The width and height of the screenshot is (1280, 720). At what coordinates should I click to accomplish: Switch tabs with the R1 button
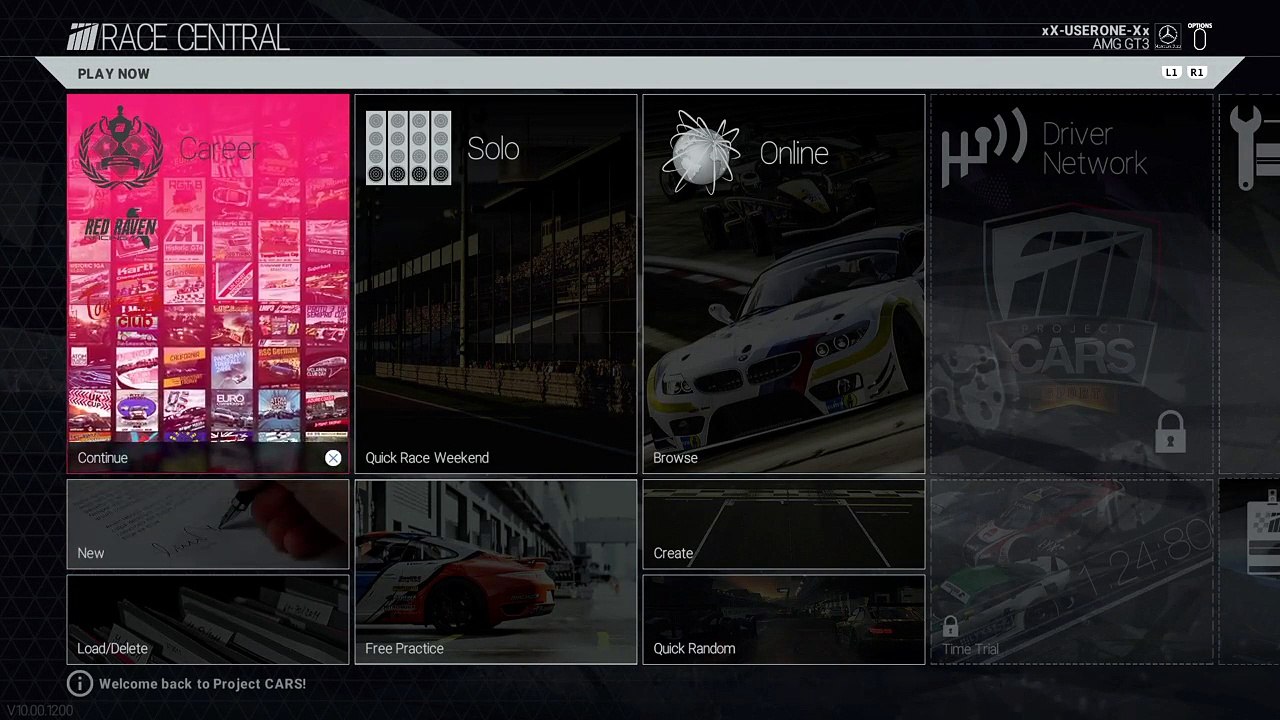1197,73
